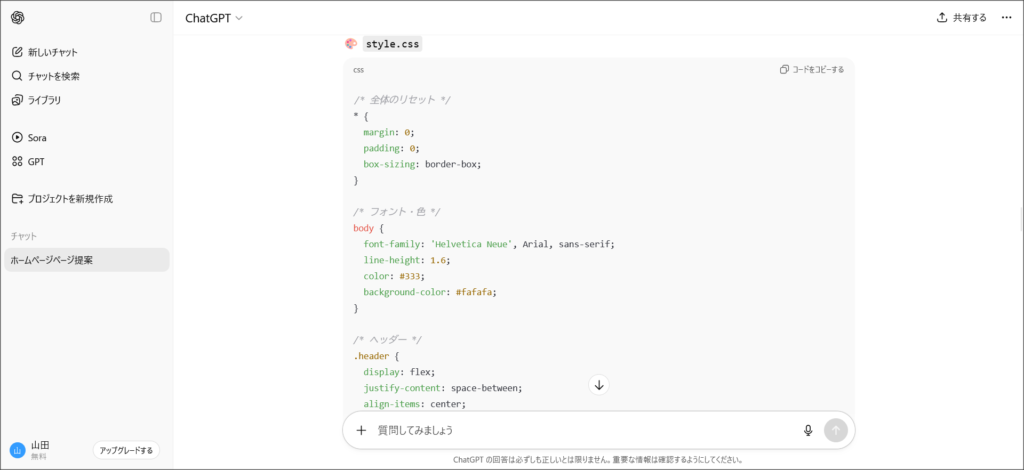
Task: Open the GPT explorer icon
Action: coord(17,161)
